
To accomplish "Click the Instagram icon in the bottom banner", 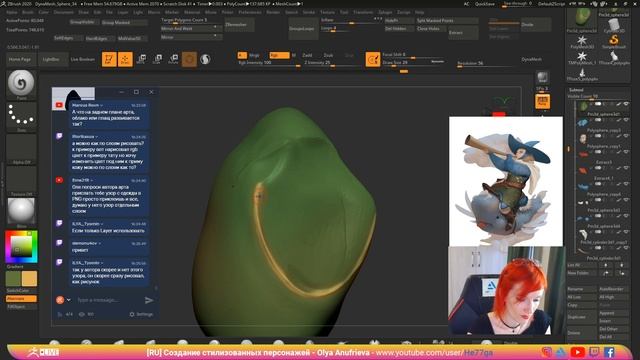I will [547, 352].
